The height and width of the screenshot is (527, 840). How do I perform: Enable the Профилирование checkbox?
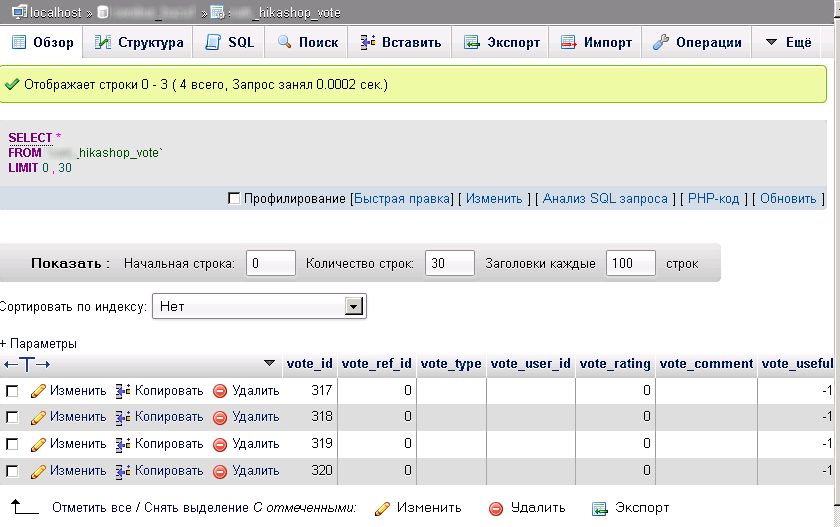235,199
